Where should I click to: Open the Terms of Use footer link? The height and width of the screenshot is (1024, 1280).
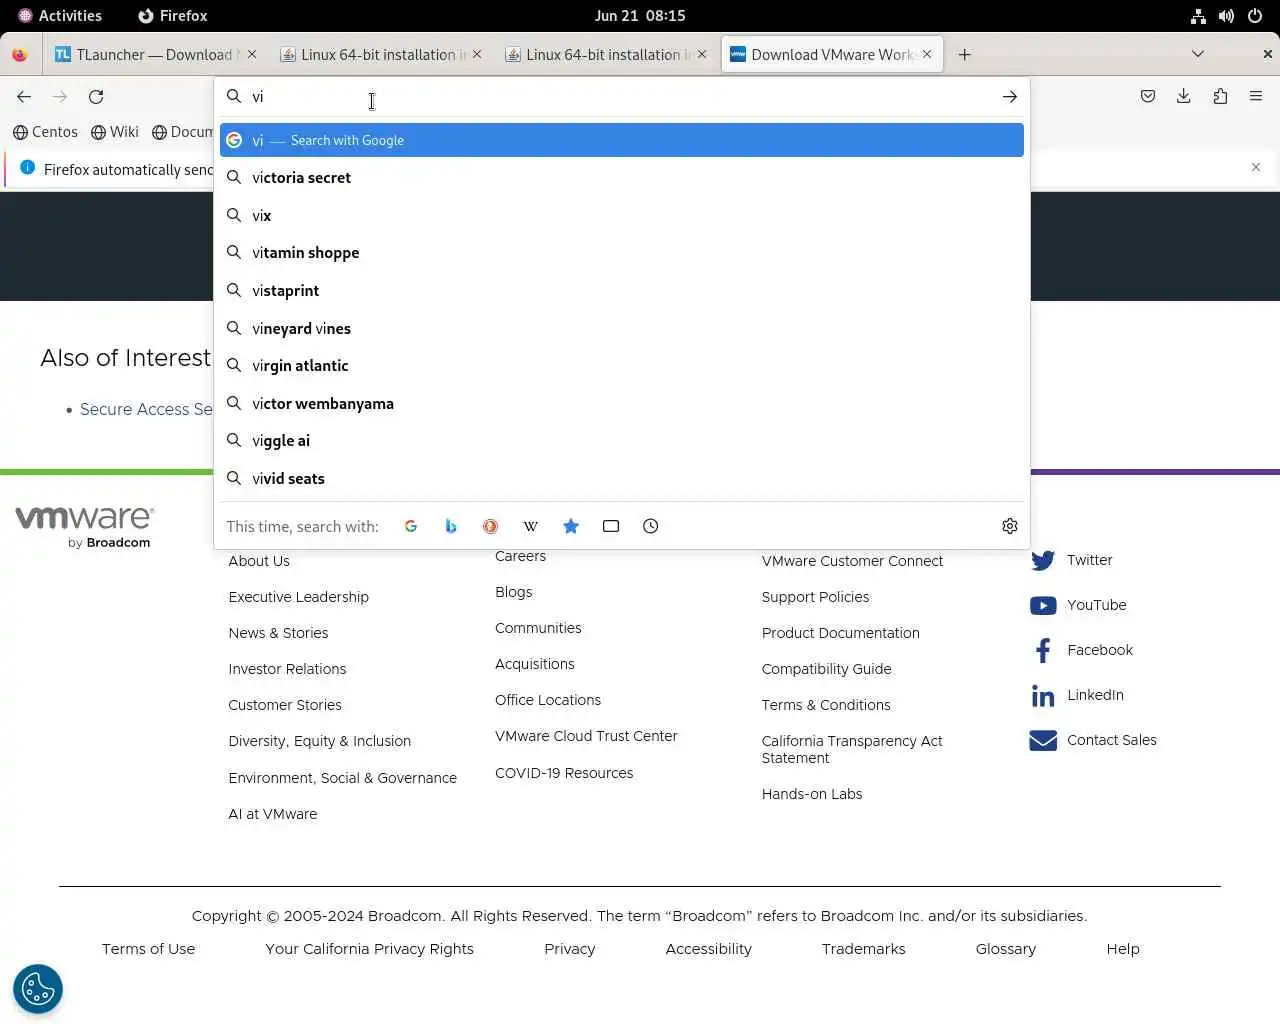[x=148, y=949]
